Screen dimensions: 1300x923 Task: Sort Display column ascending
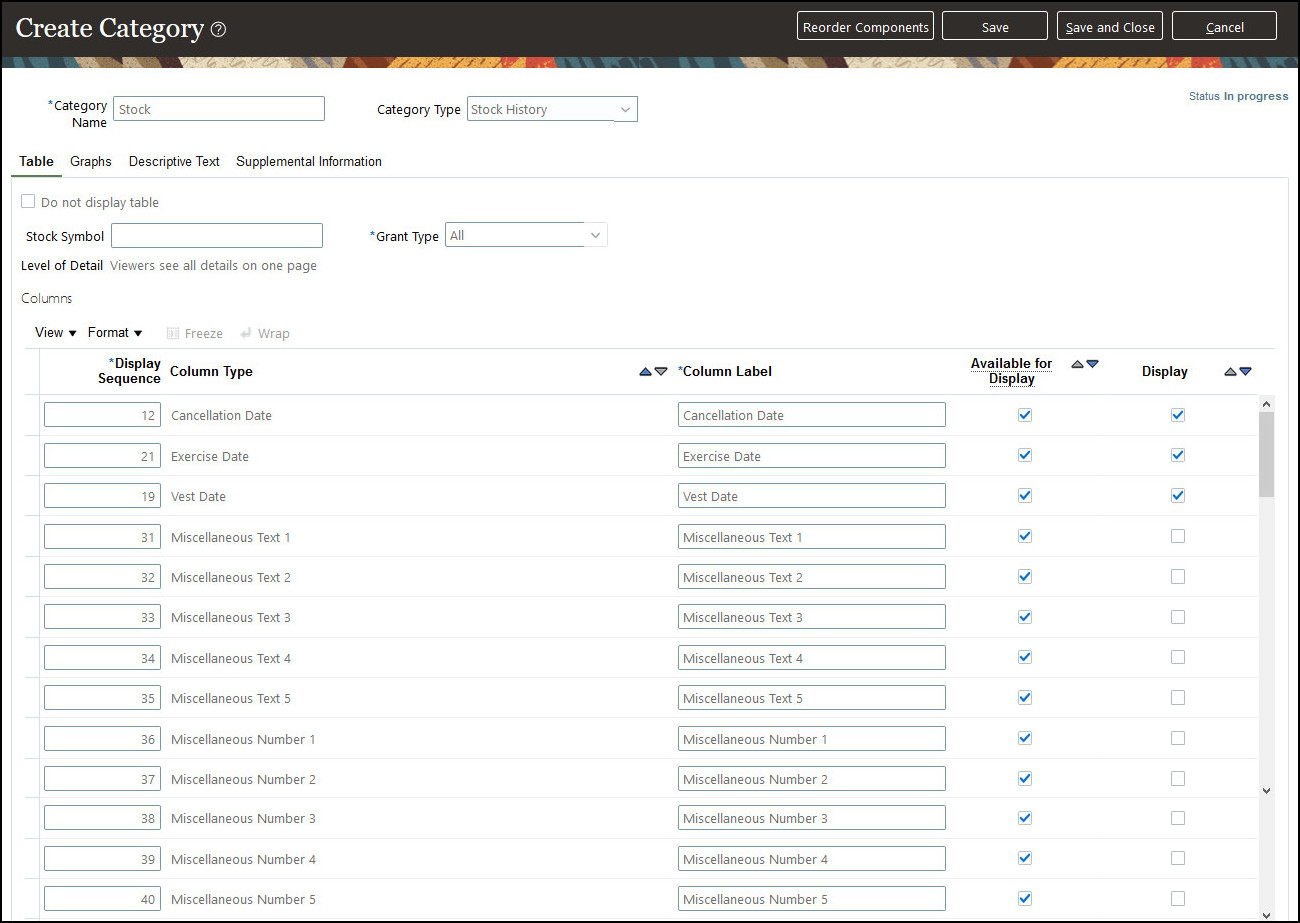coord(1230,371)
